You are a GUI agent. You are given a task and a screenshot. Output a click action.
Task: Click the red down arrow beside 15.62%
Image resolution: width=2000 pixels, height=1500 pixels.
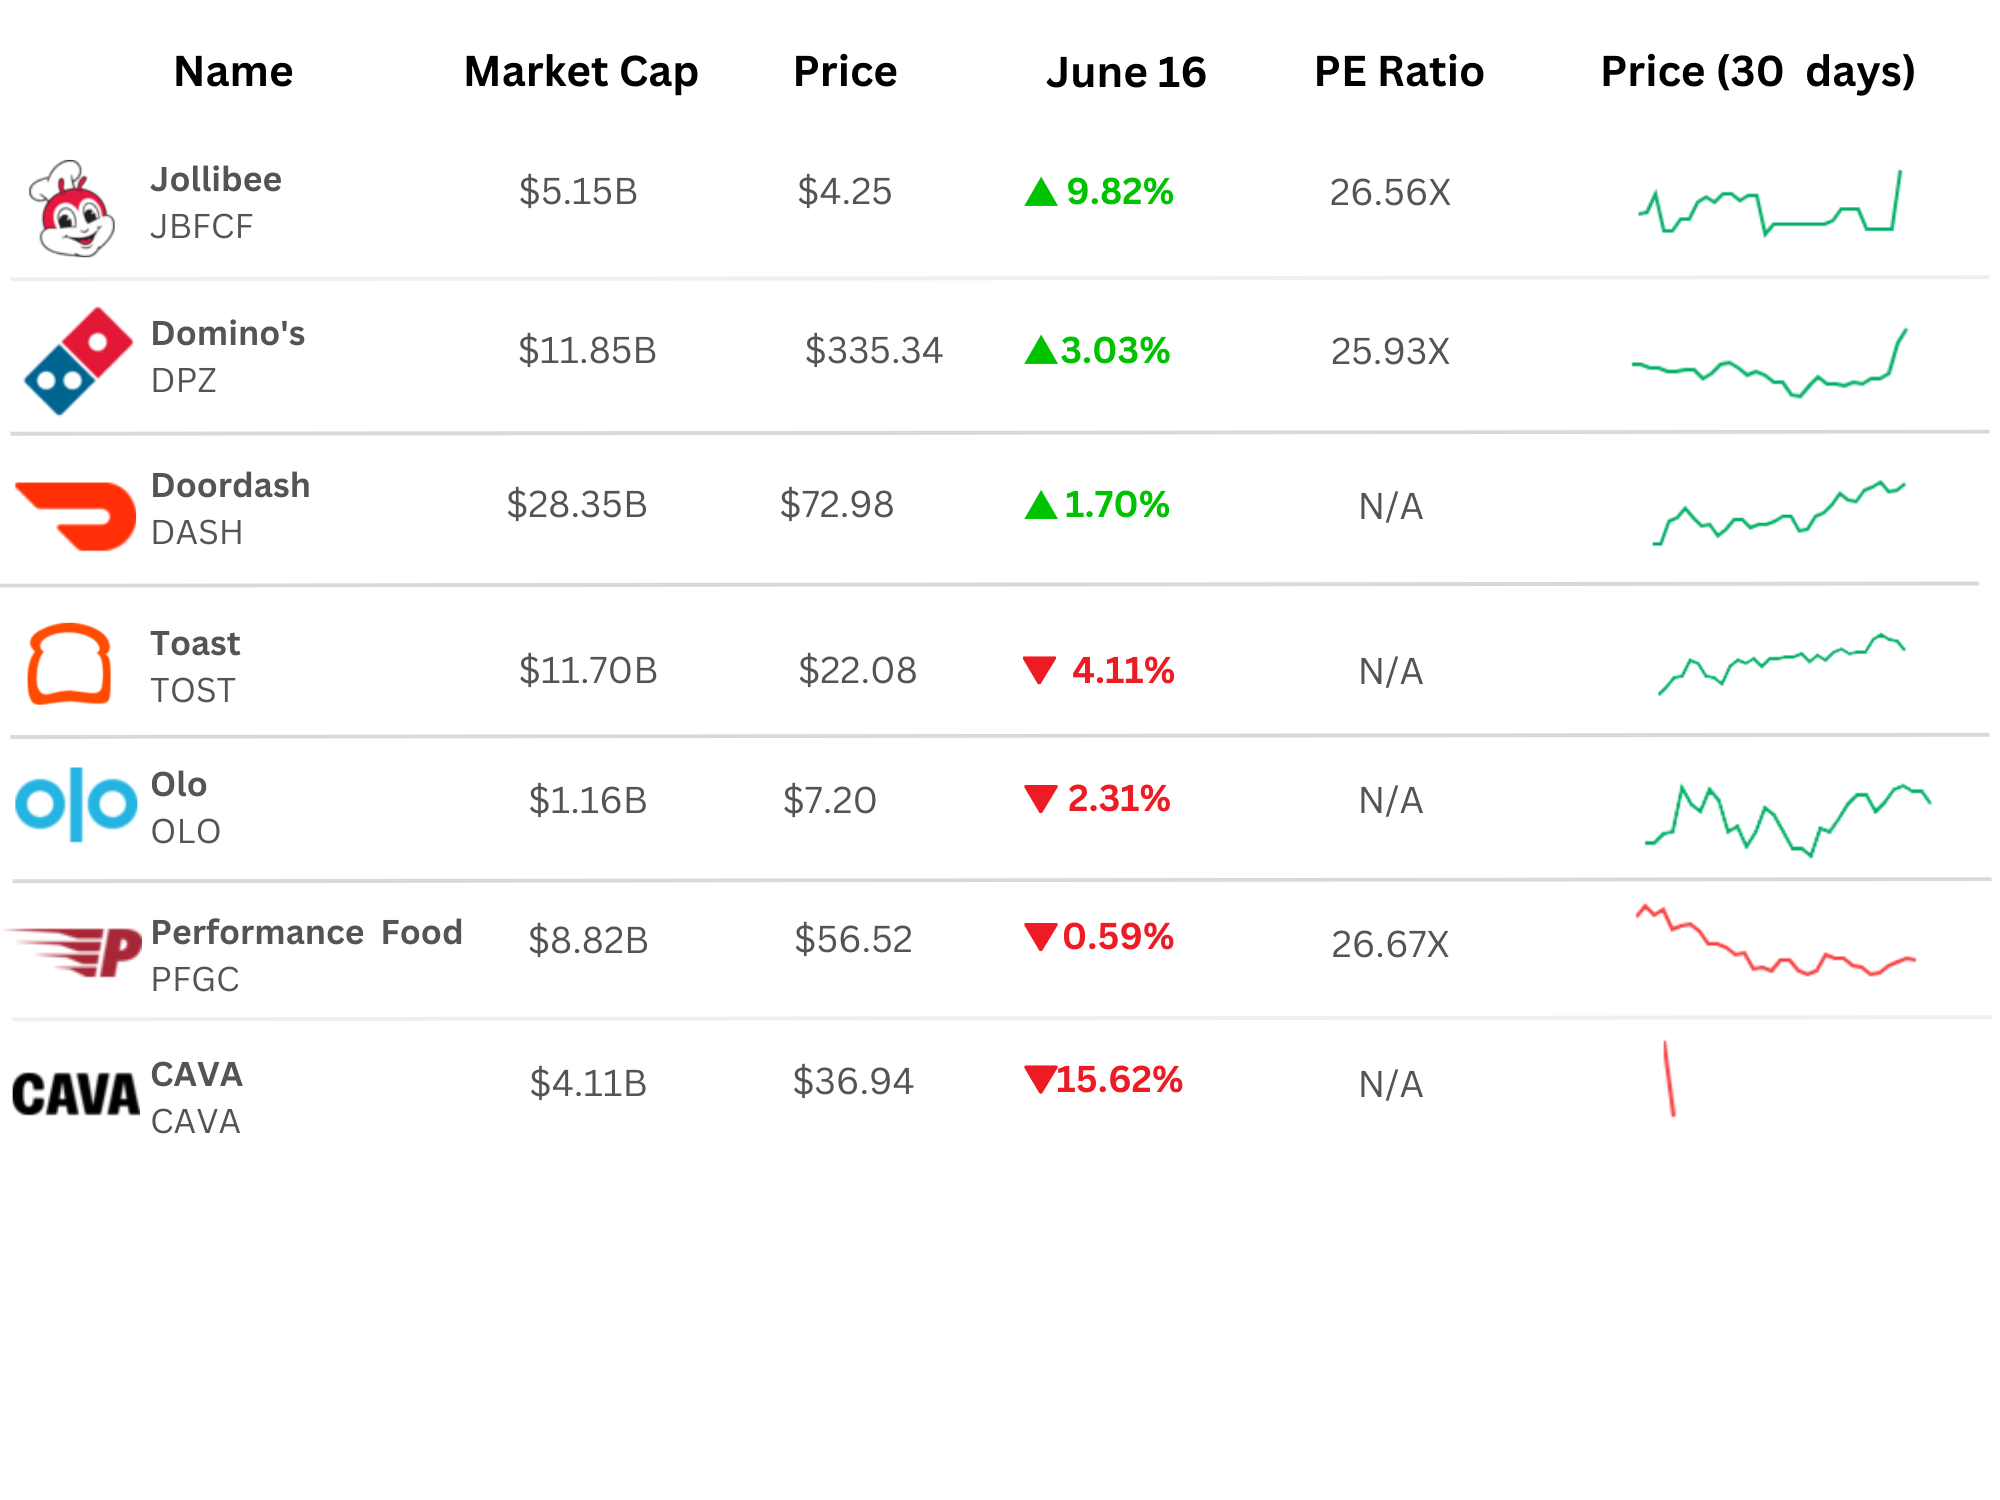coord(1040,1080)
